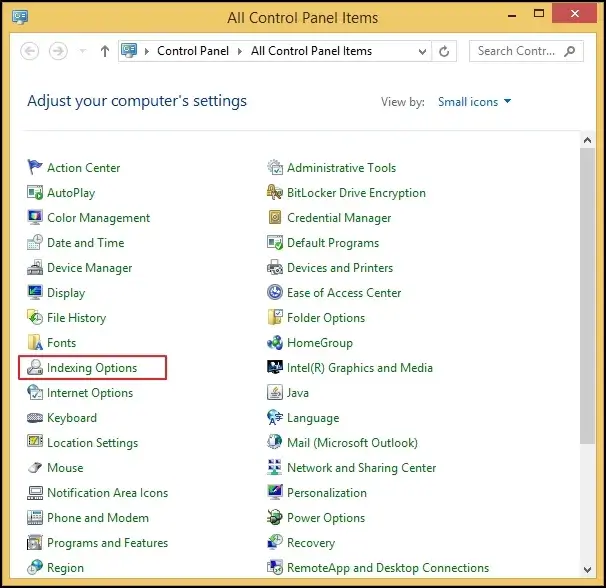
Task: Click the search magnifier icon
Action: [x=570, y=51]
